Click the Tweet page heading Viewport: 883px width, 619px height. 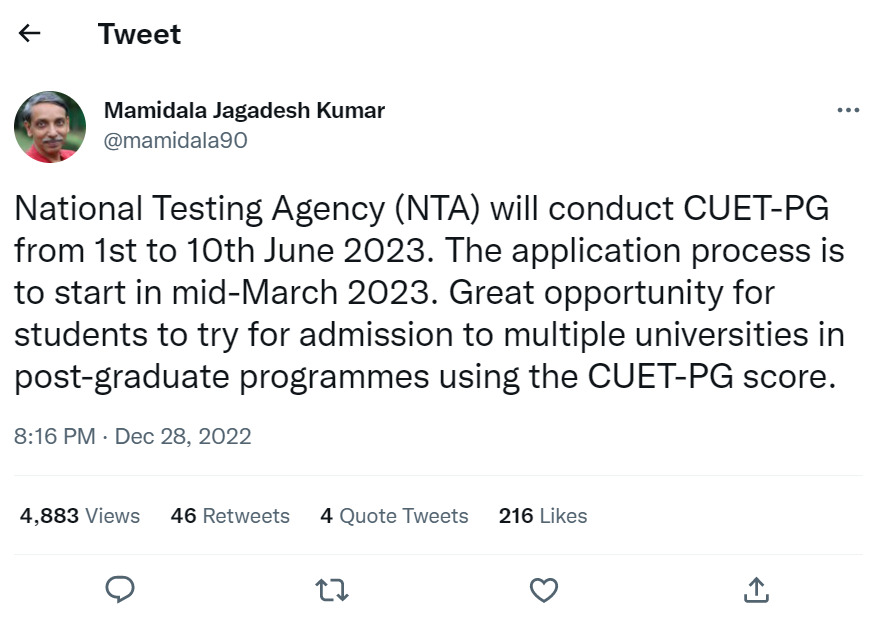click(139, 34)
